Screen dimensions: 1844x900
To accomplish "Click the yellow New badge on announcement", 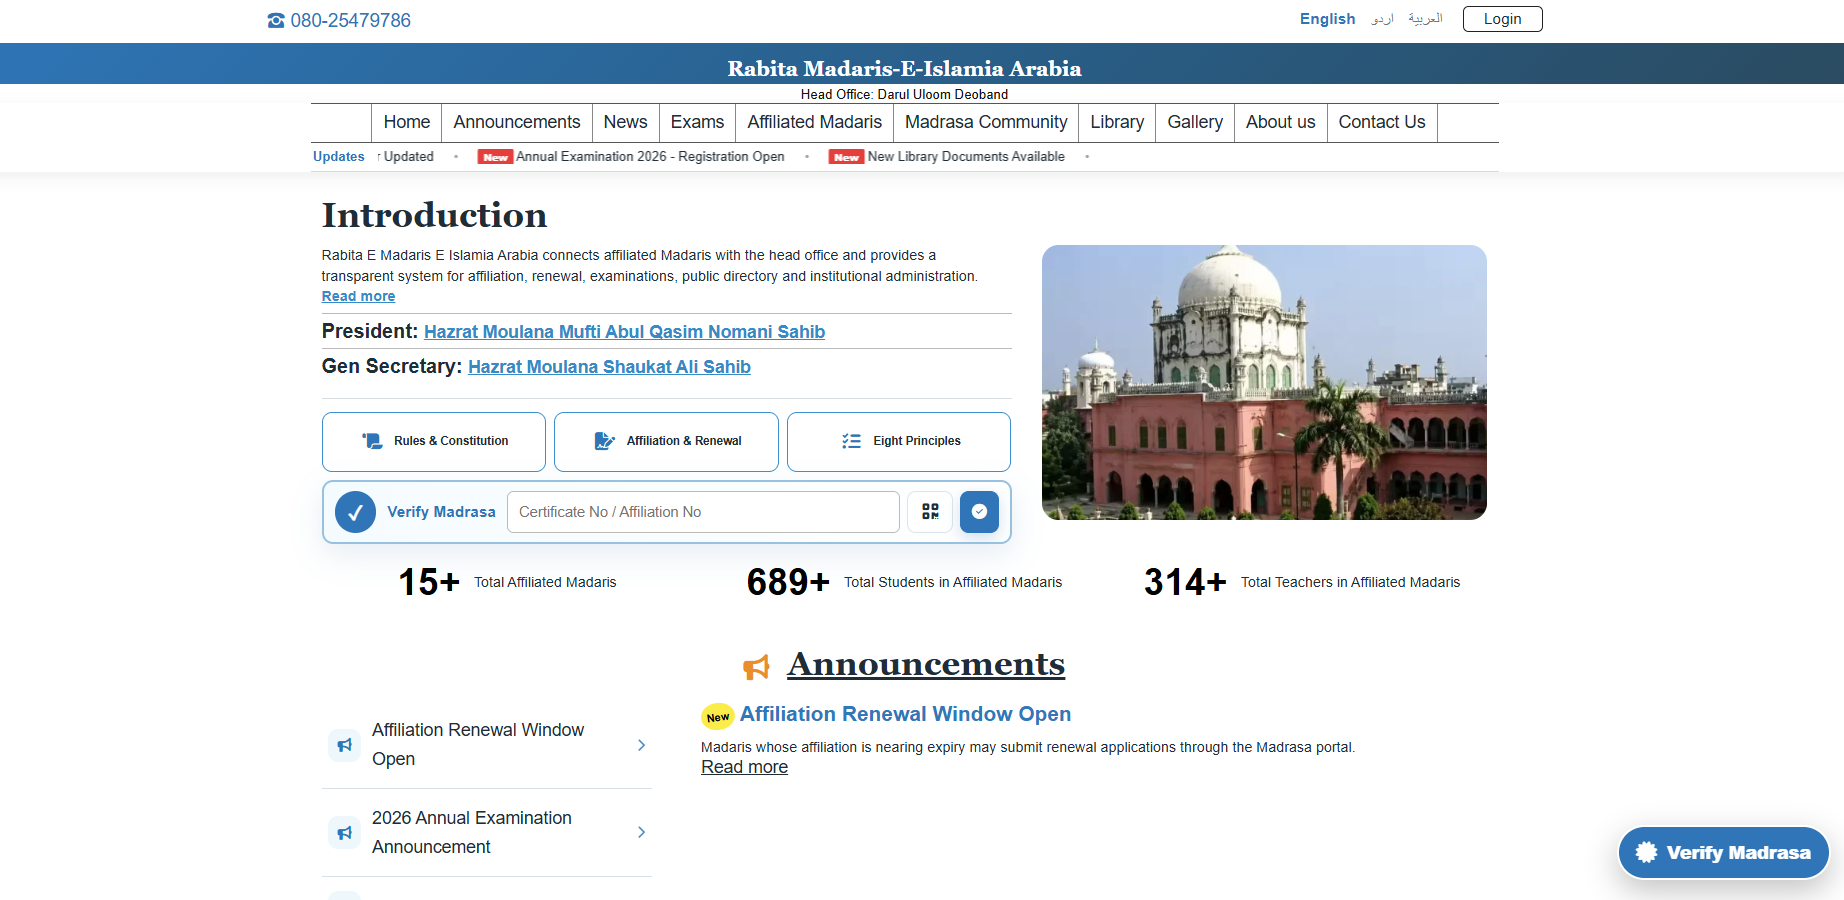I will (x=718, y=717).
